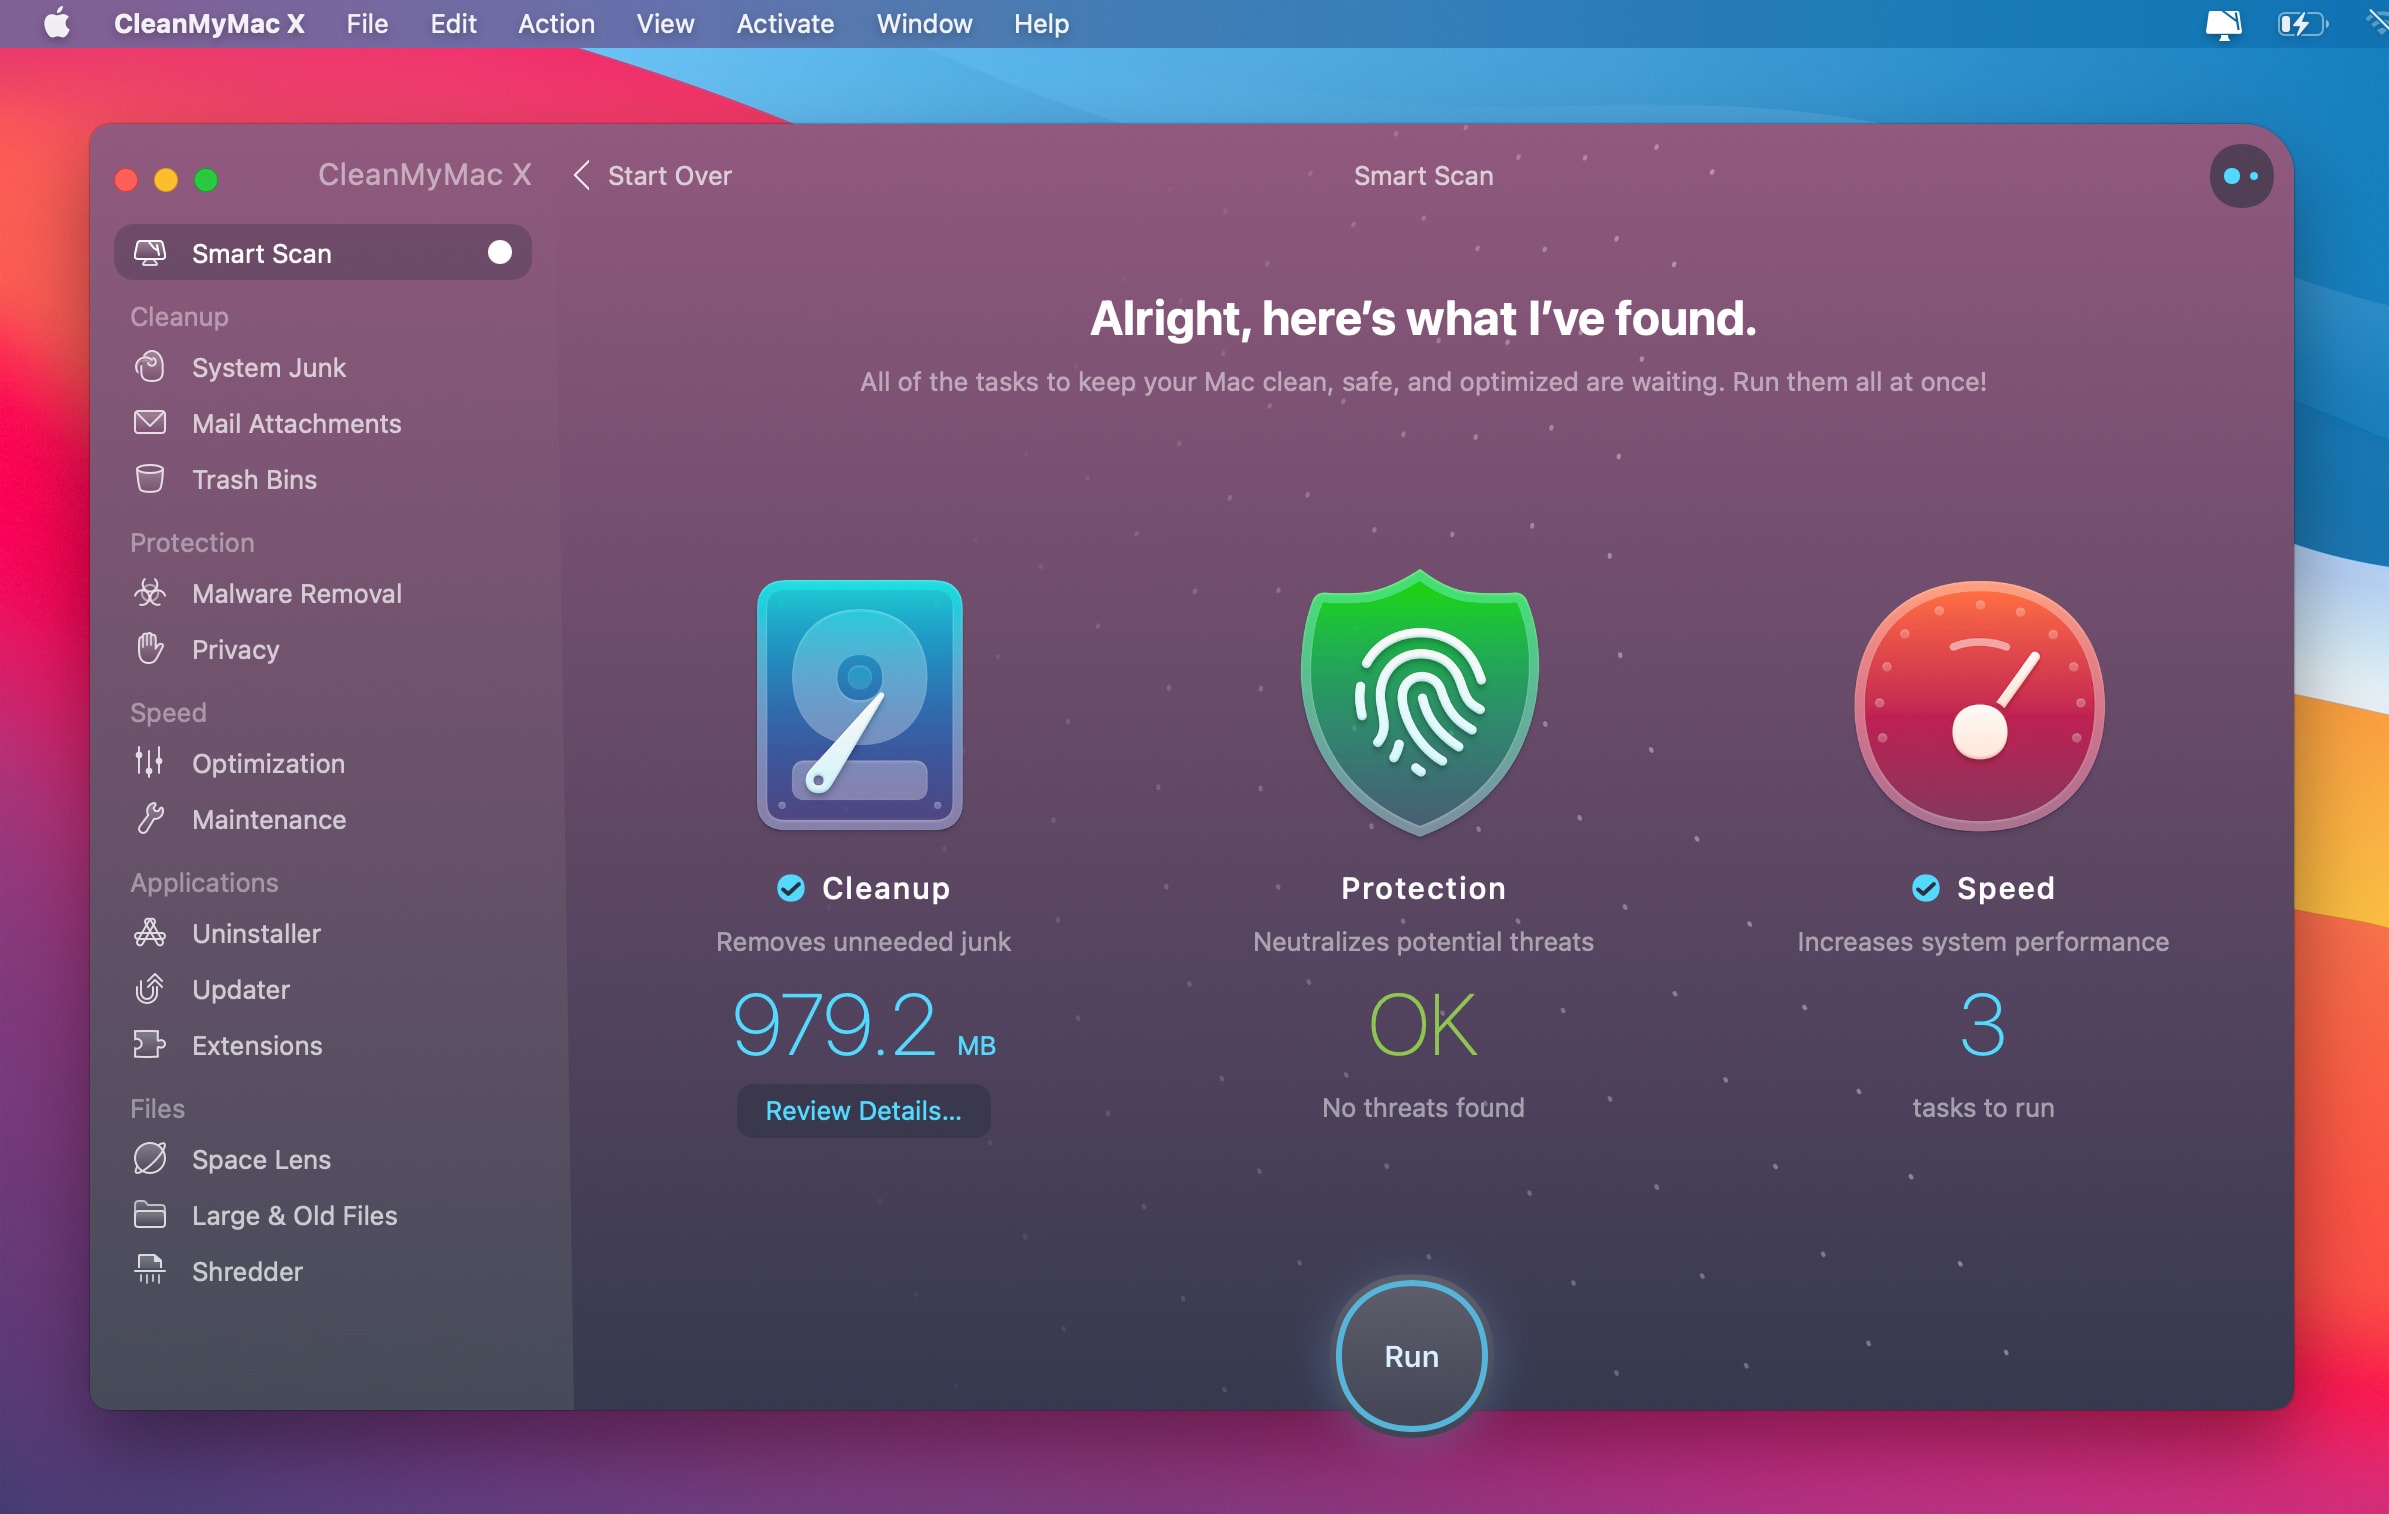Open Space Lens under Files
Screen dimensions: 2389x1514
pyautogui.click(x=261, y=1159)
